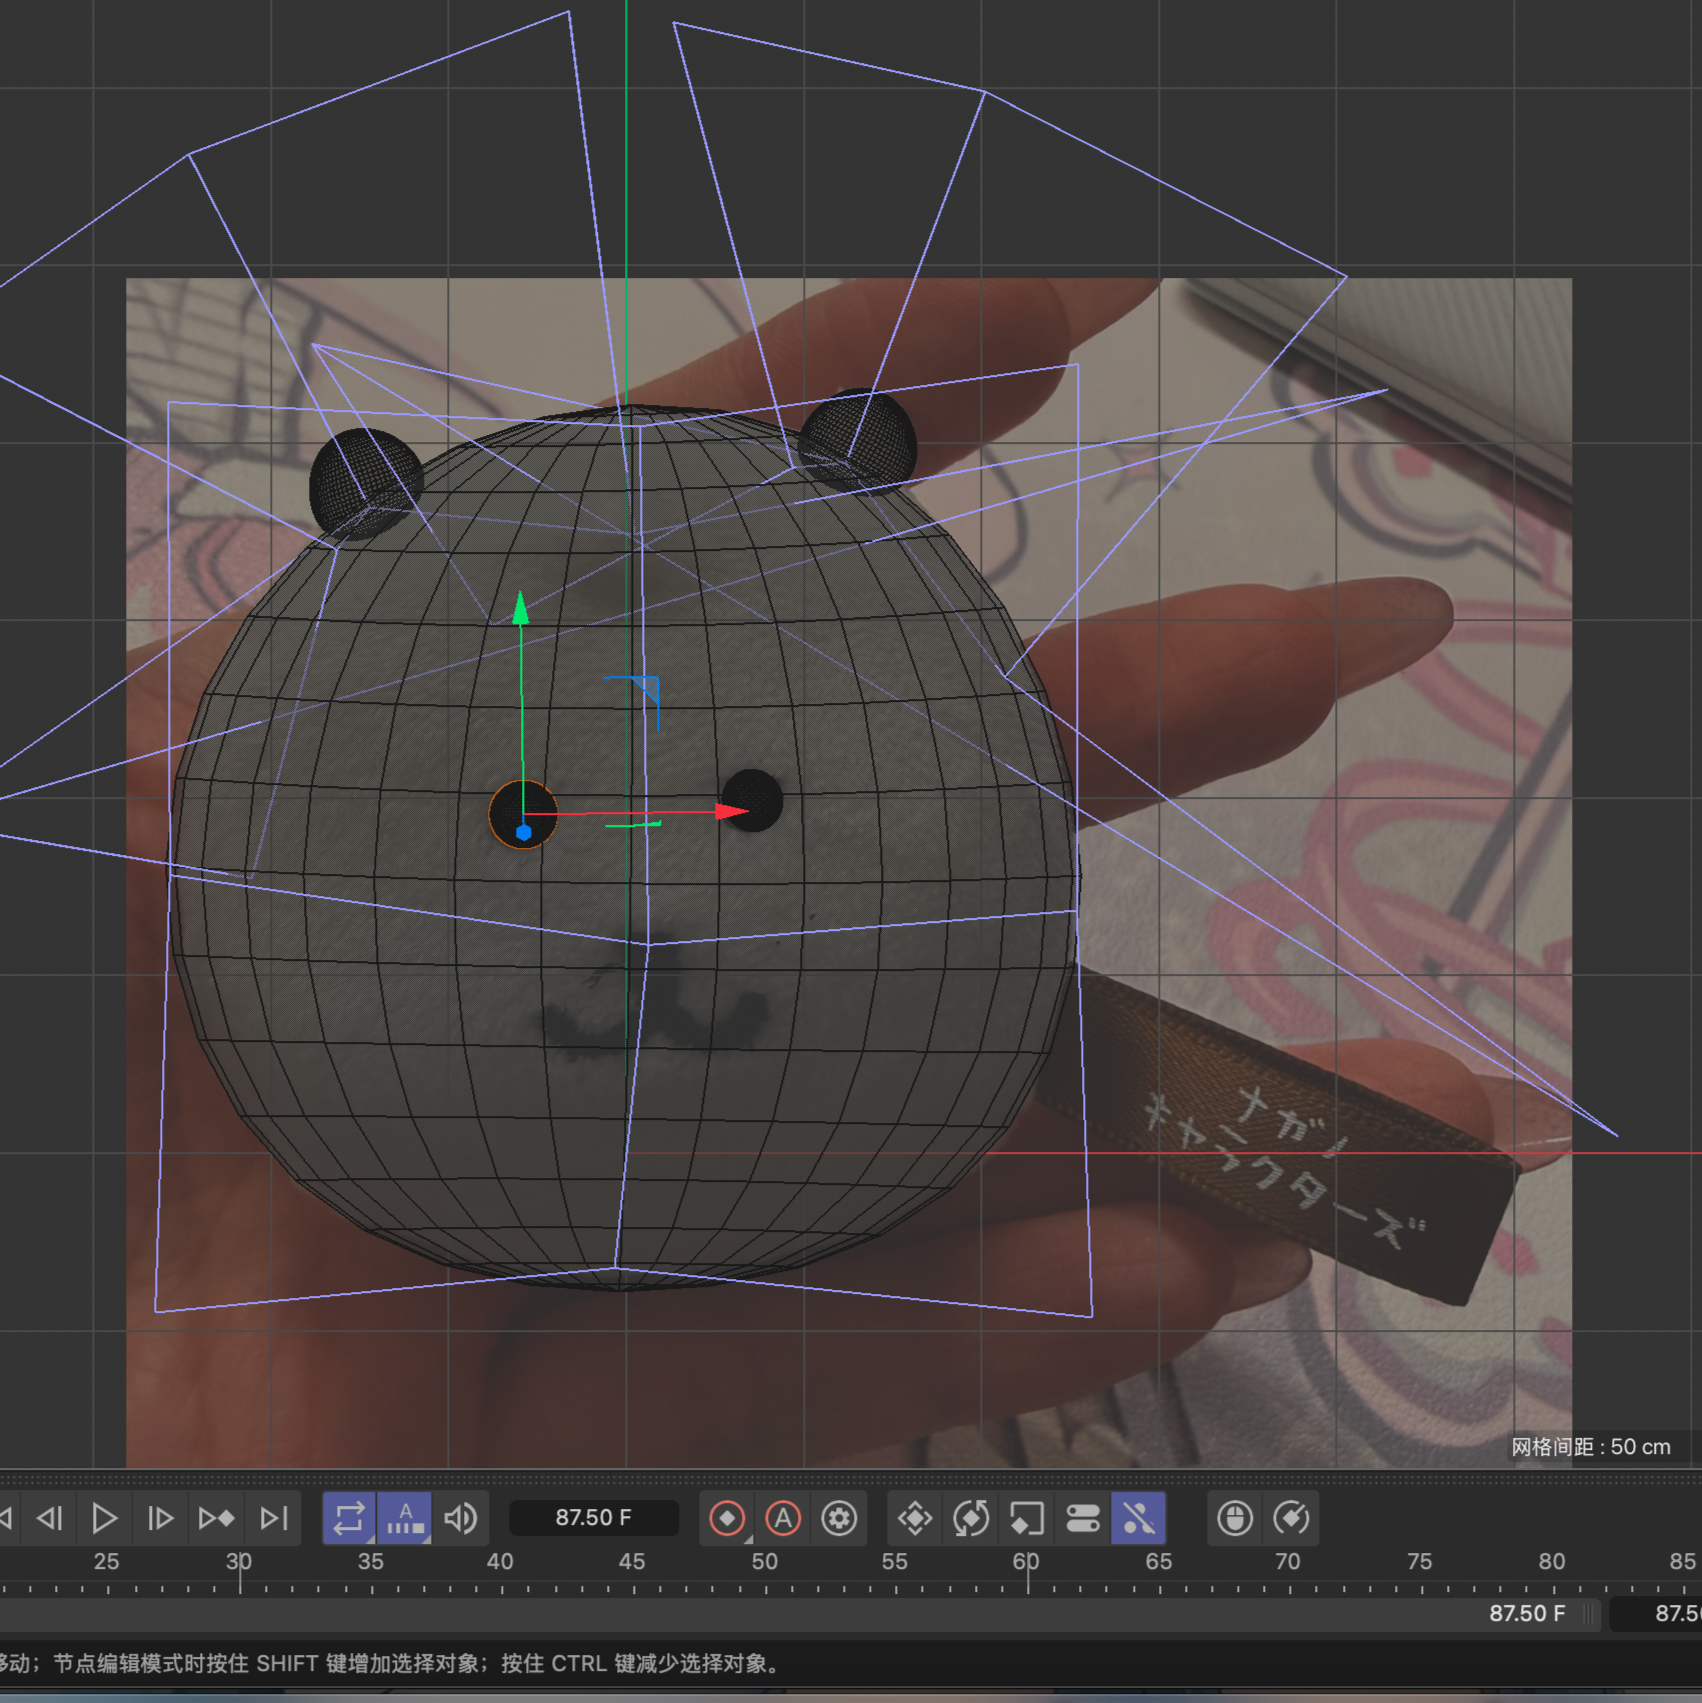1702x1703 pixels.
Task: Toggle position keyframe recording
Action: tap(915, 1518)
